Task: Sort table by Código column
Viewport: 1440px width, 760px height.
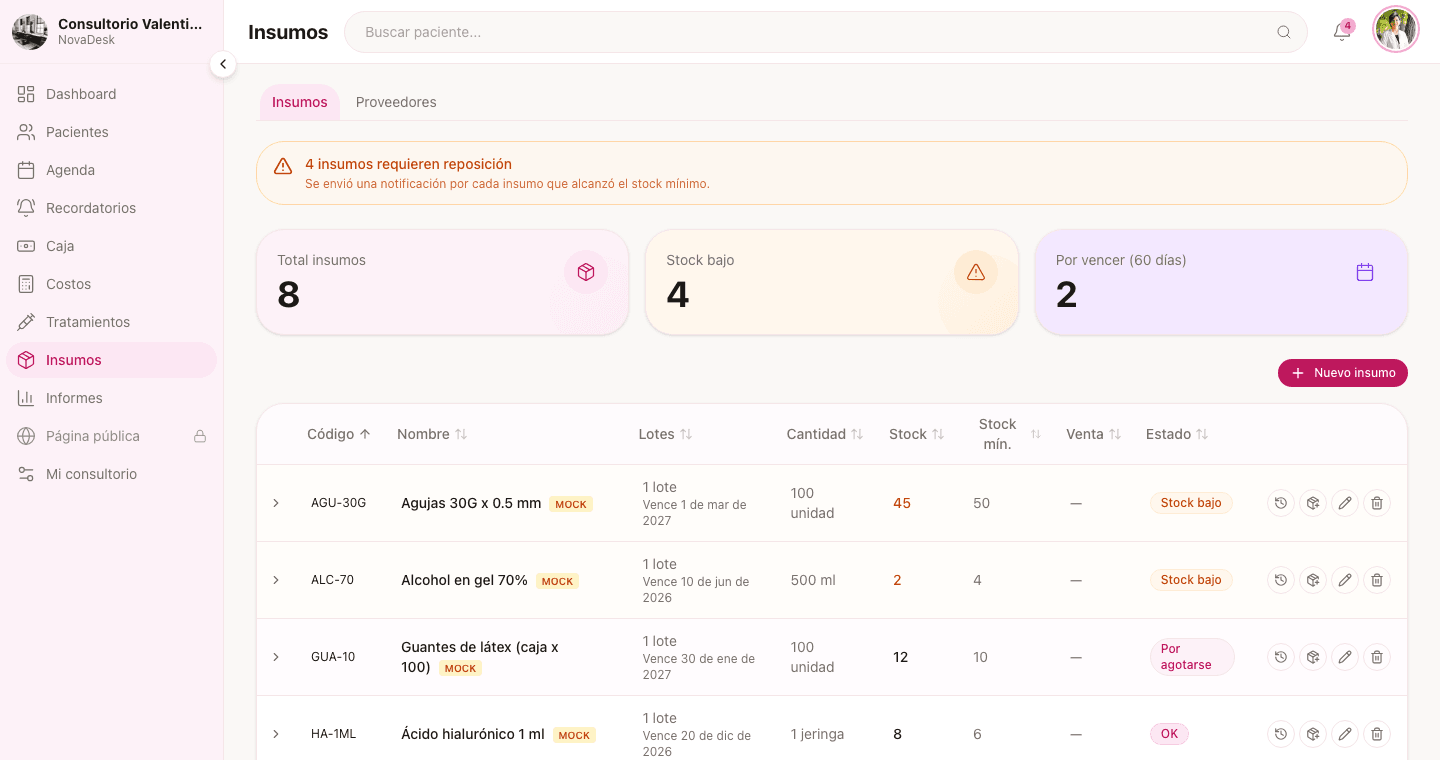Action: point(339,434)
